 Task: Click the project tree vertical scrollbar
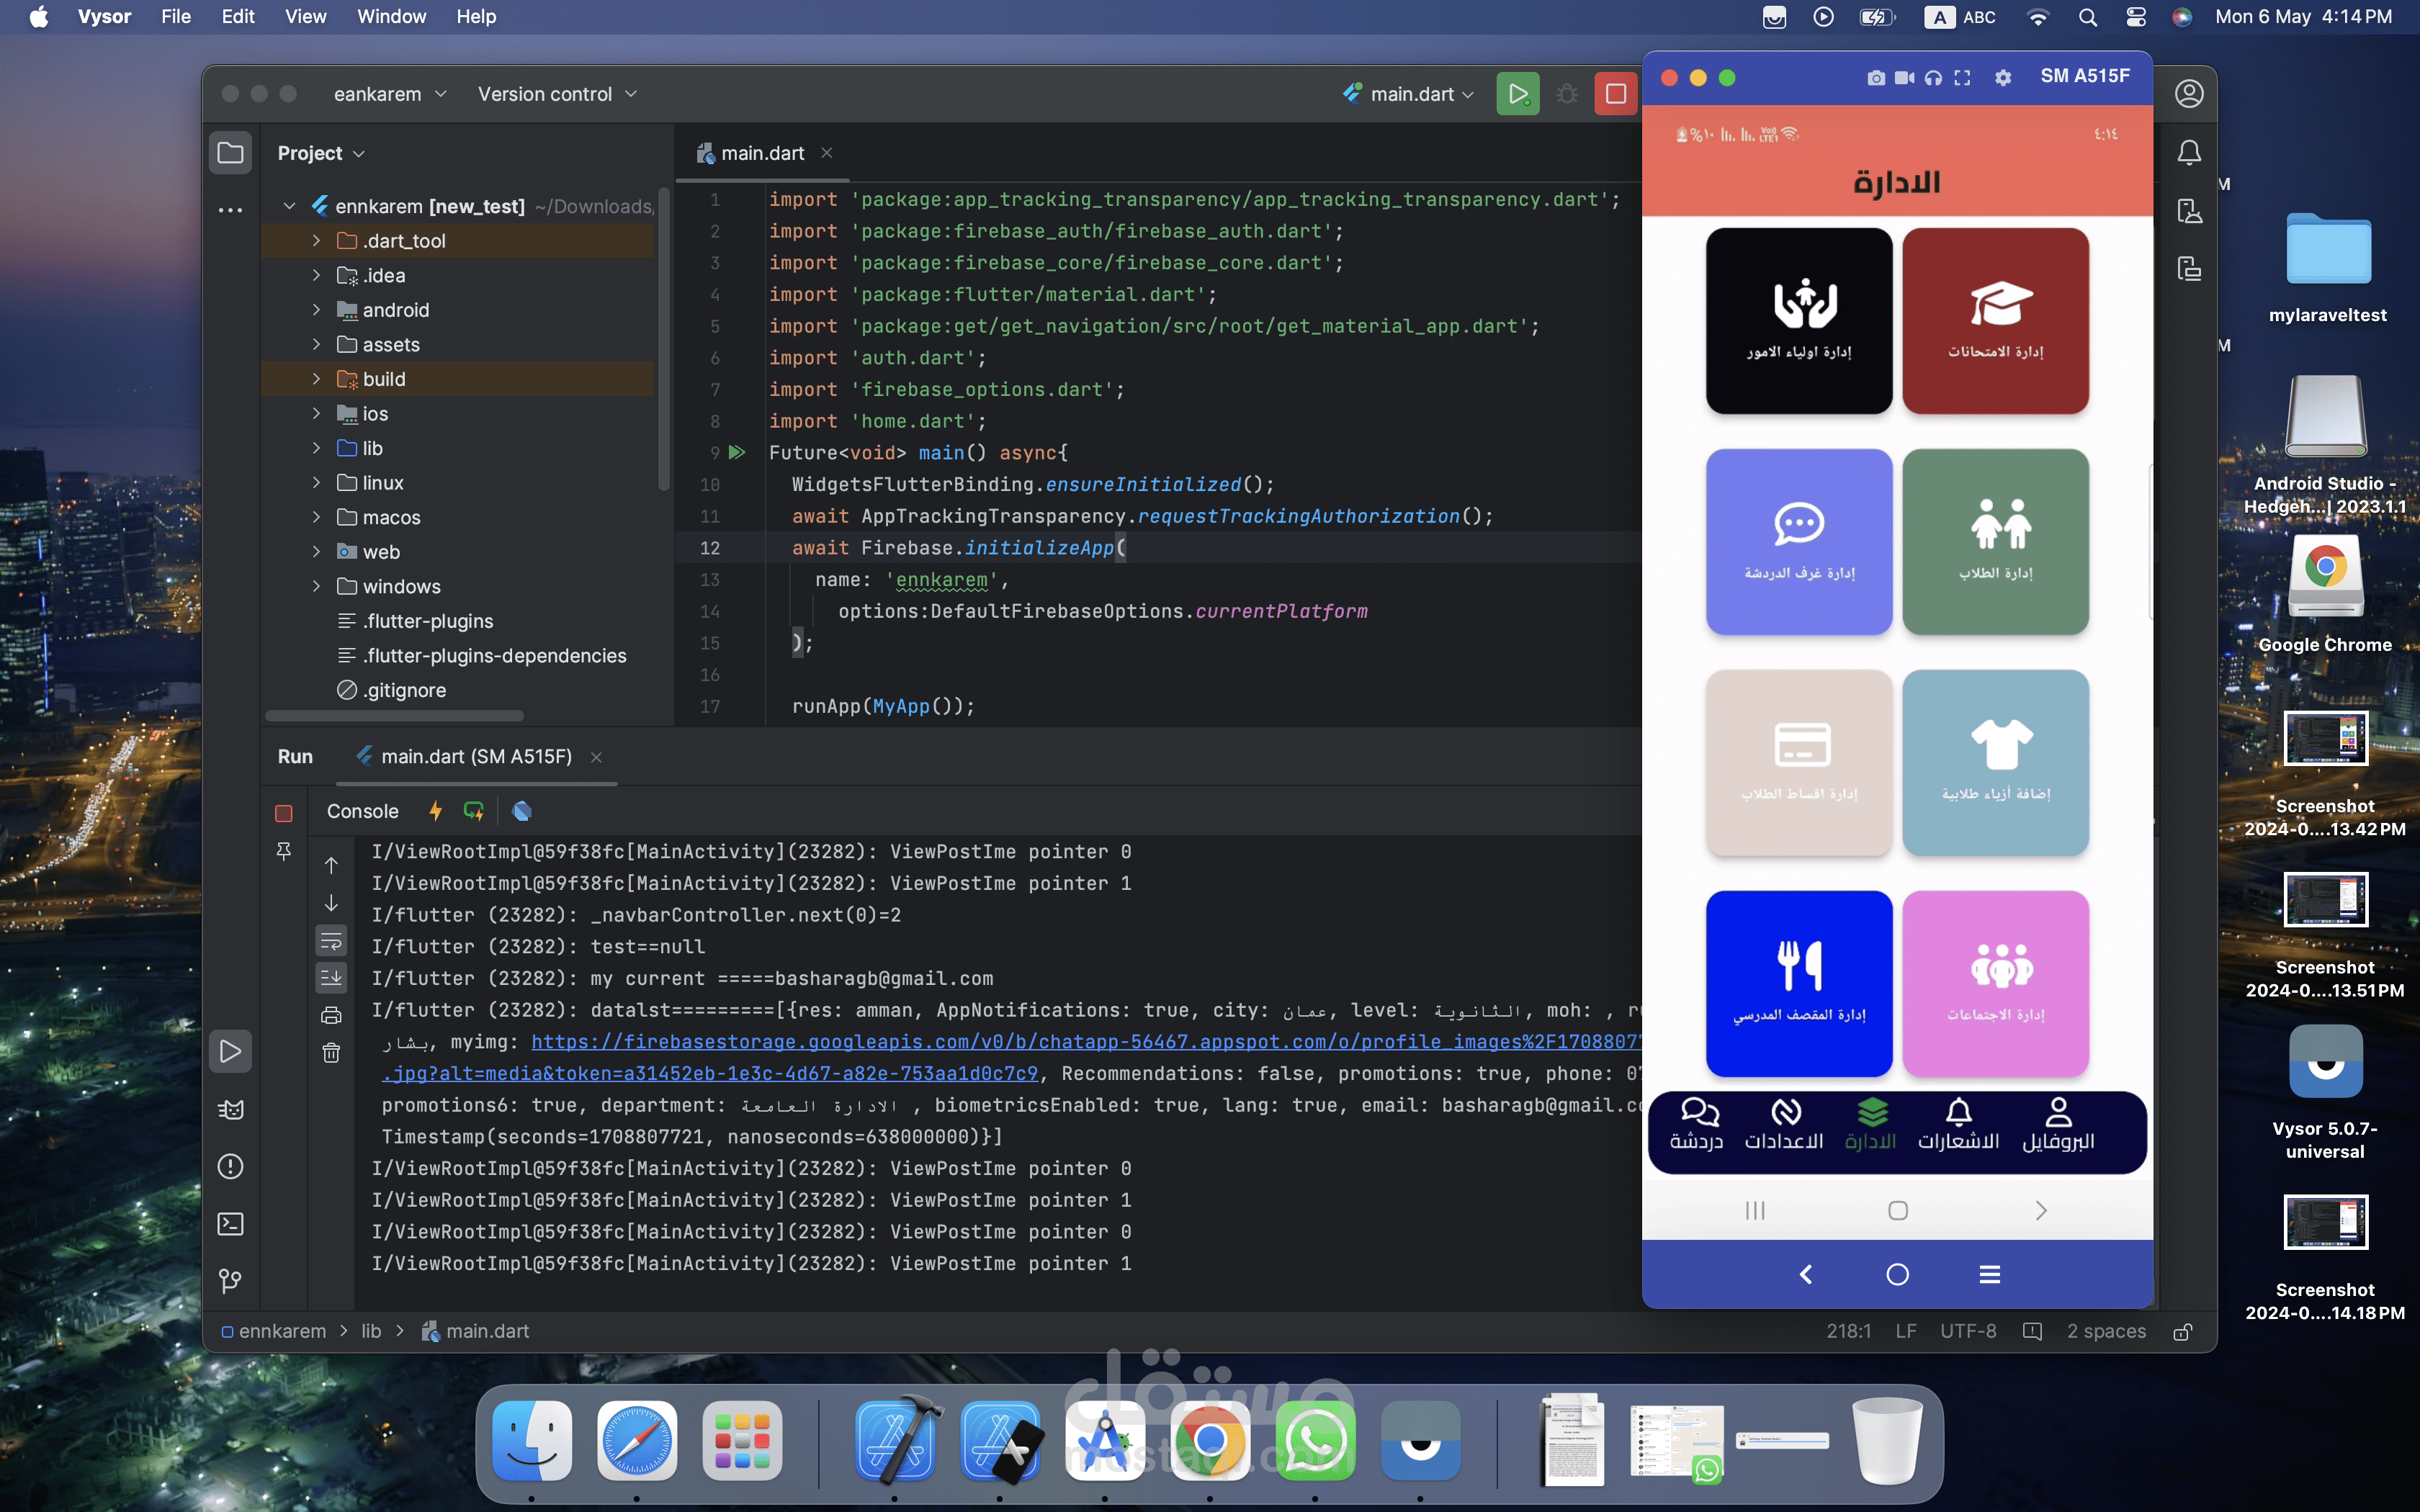tap(663, 340)
